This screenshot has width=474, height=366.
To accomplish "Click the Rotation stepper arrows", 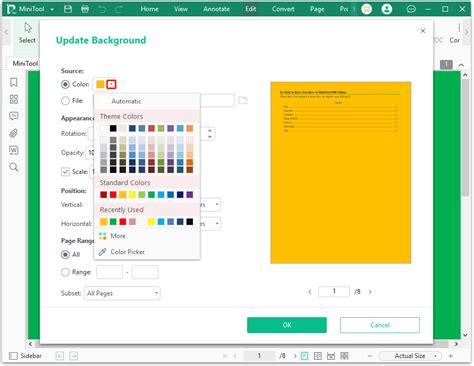I will (210, 134).
